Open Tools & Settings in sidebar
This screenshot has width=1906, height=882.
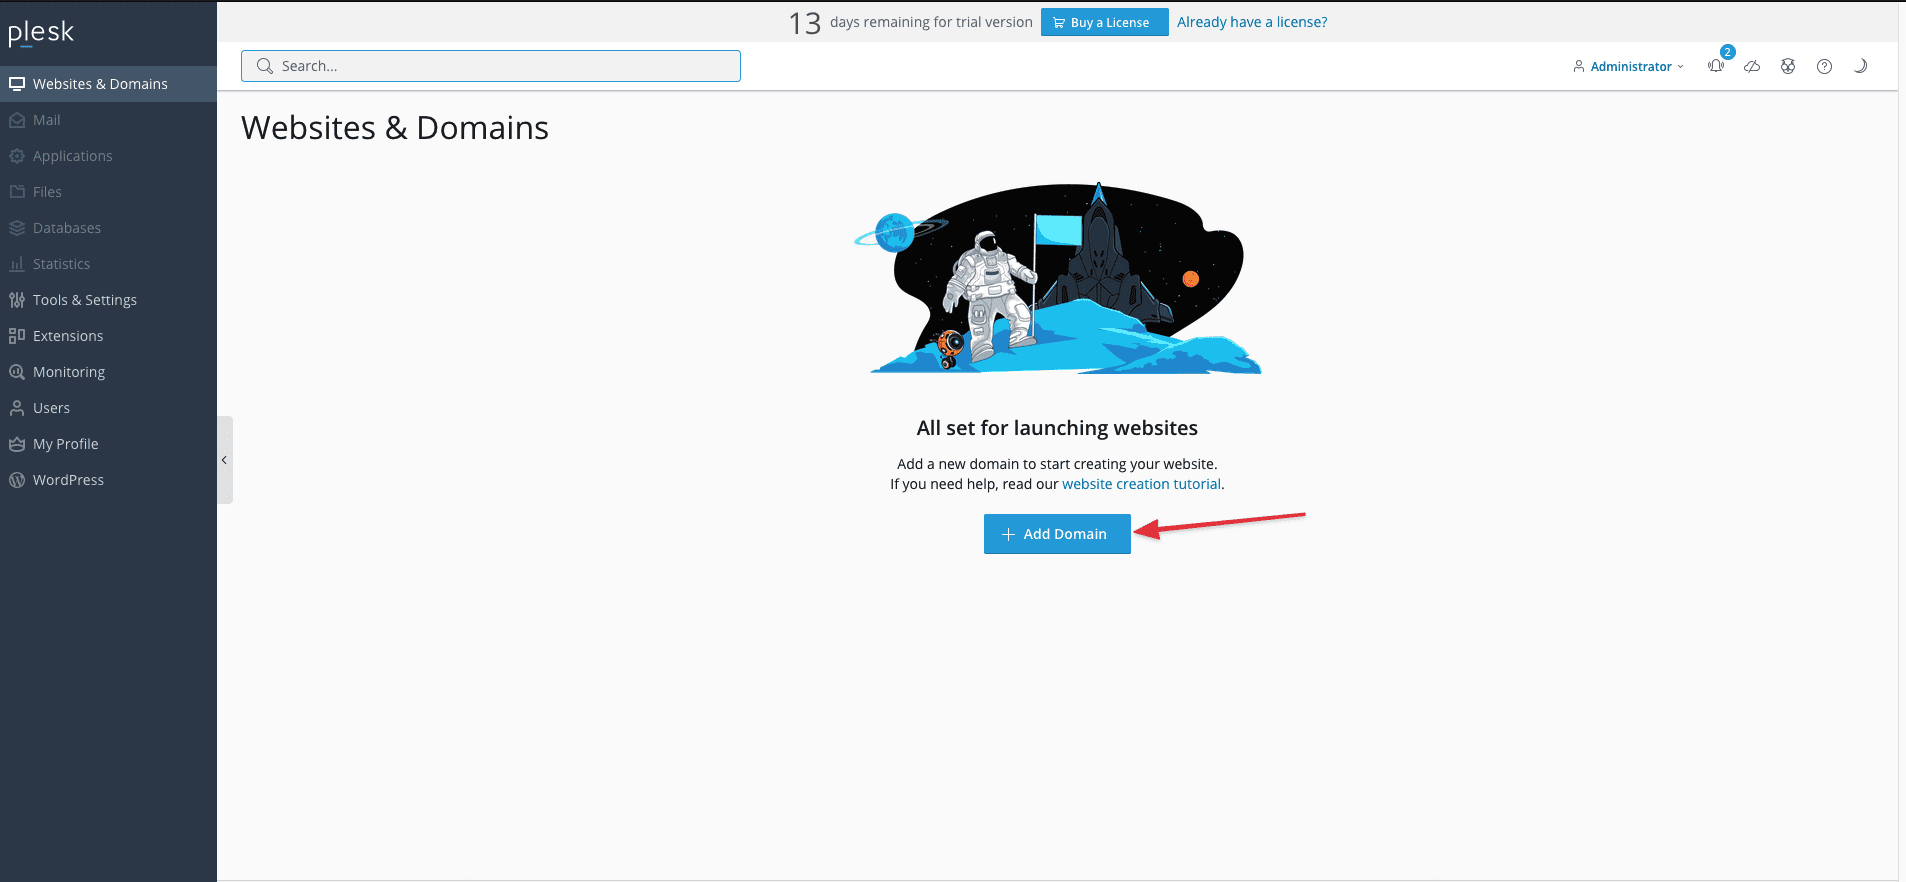coord(84,300)
